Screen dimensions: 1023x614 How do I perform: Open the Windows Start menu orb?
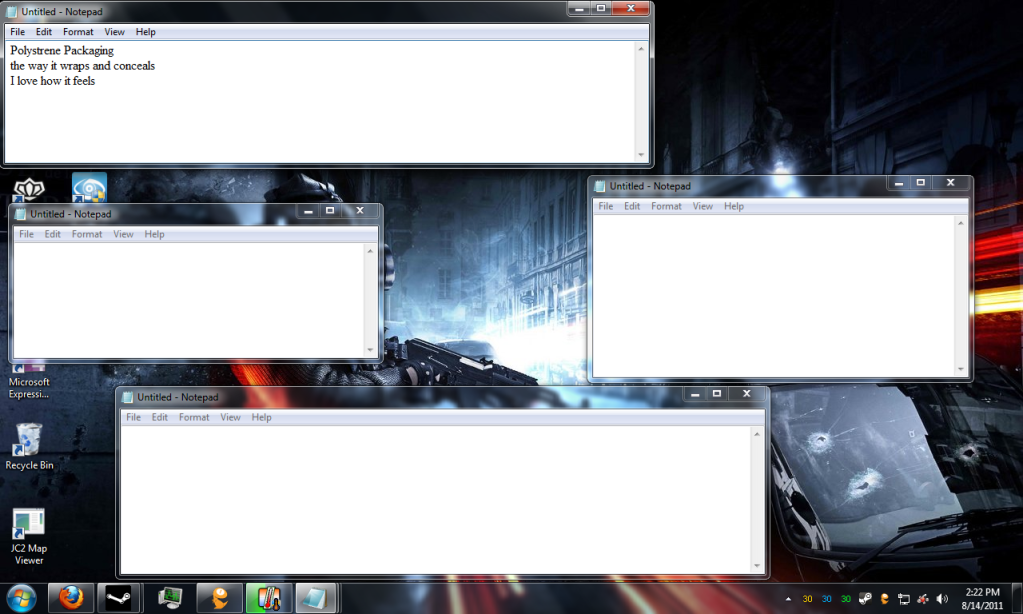pos(21,598)
